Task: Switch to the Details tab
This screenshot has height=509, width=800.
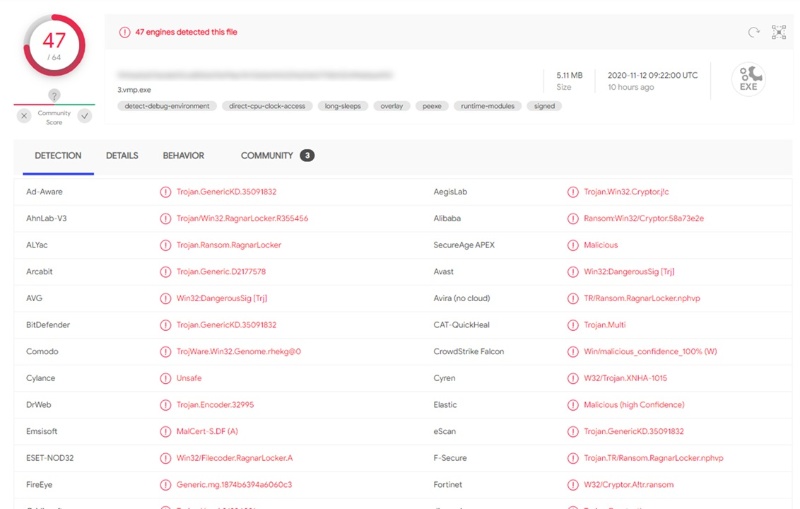Action: (x=122, y=156)
